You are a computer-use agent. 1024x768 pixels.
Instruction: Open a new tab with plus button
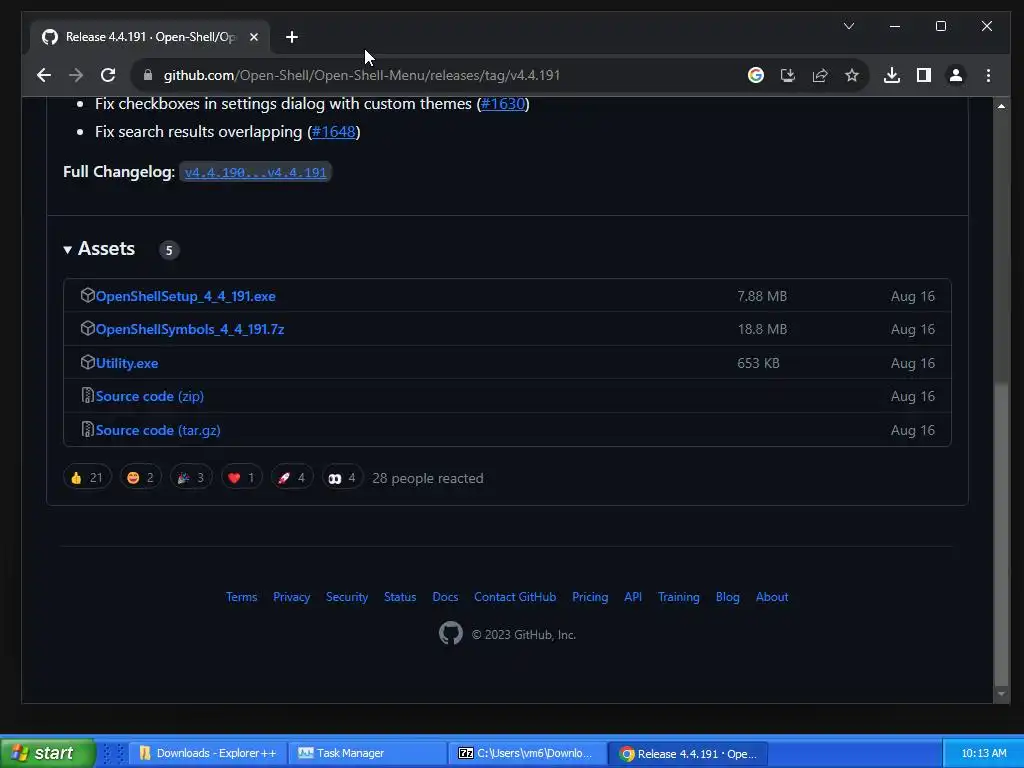[x=292, y=37]
